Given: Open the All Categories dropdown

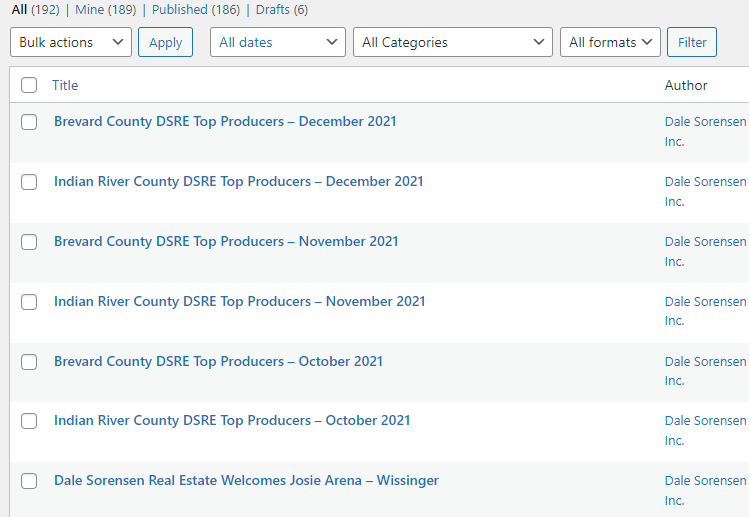Looking at the screenshot, I should 453,42.
